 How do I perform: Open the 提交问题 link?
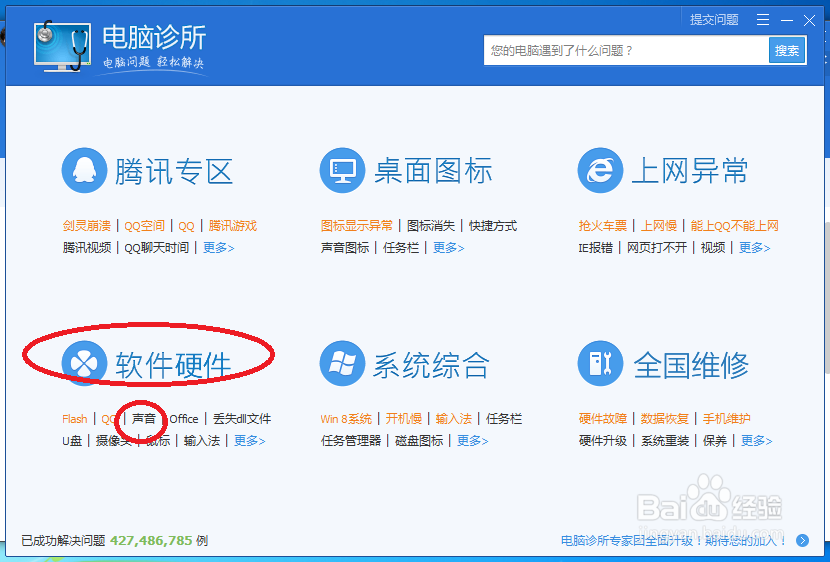click(714, 20)
